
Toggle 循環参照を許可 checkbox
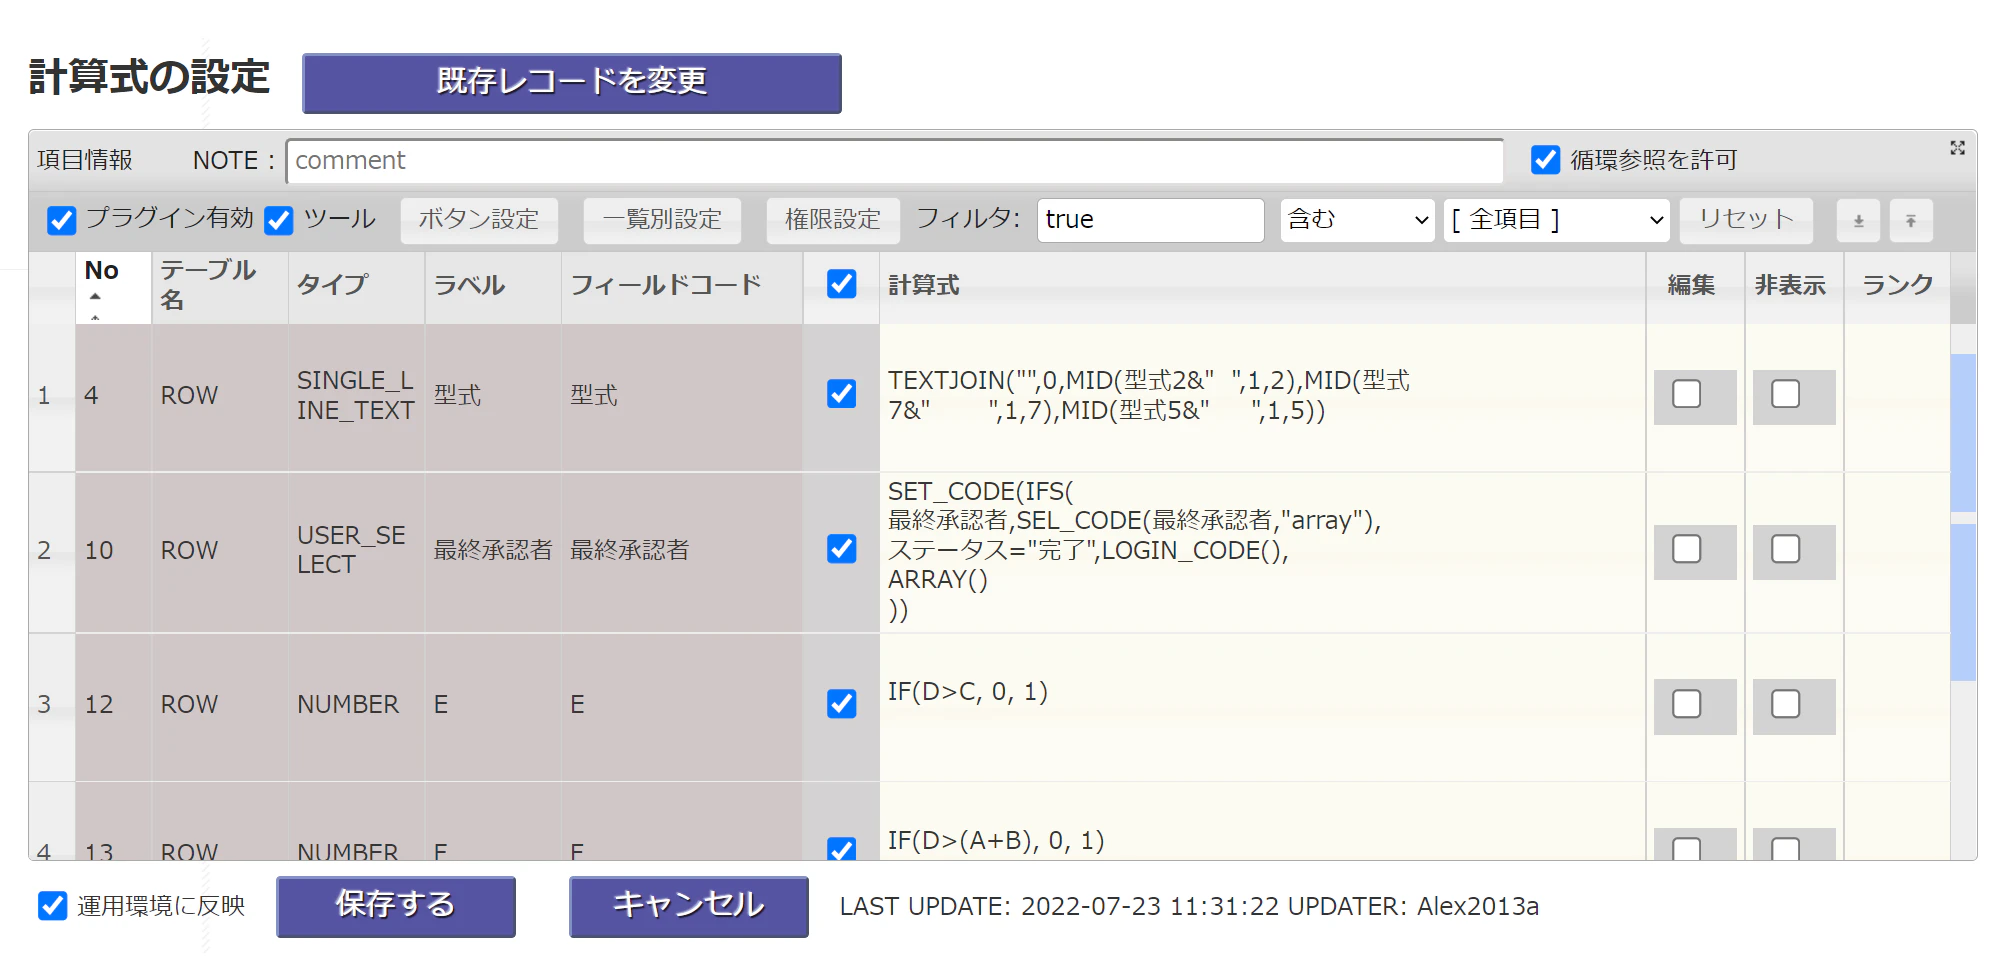(1545, 160)
